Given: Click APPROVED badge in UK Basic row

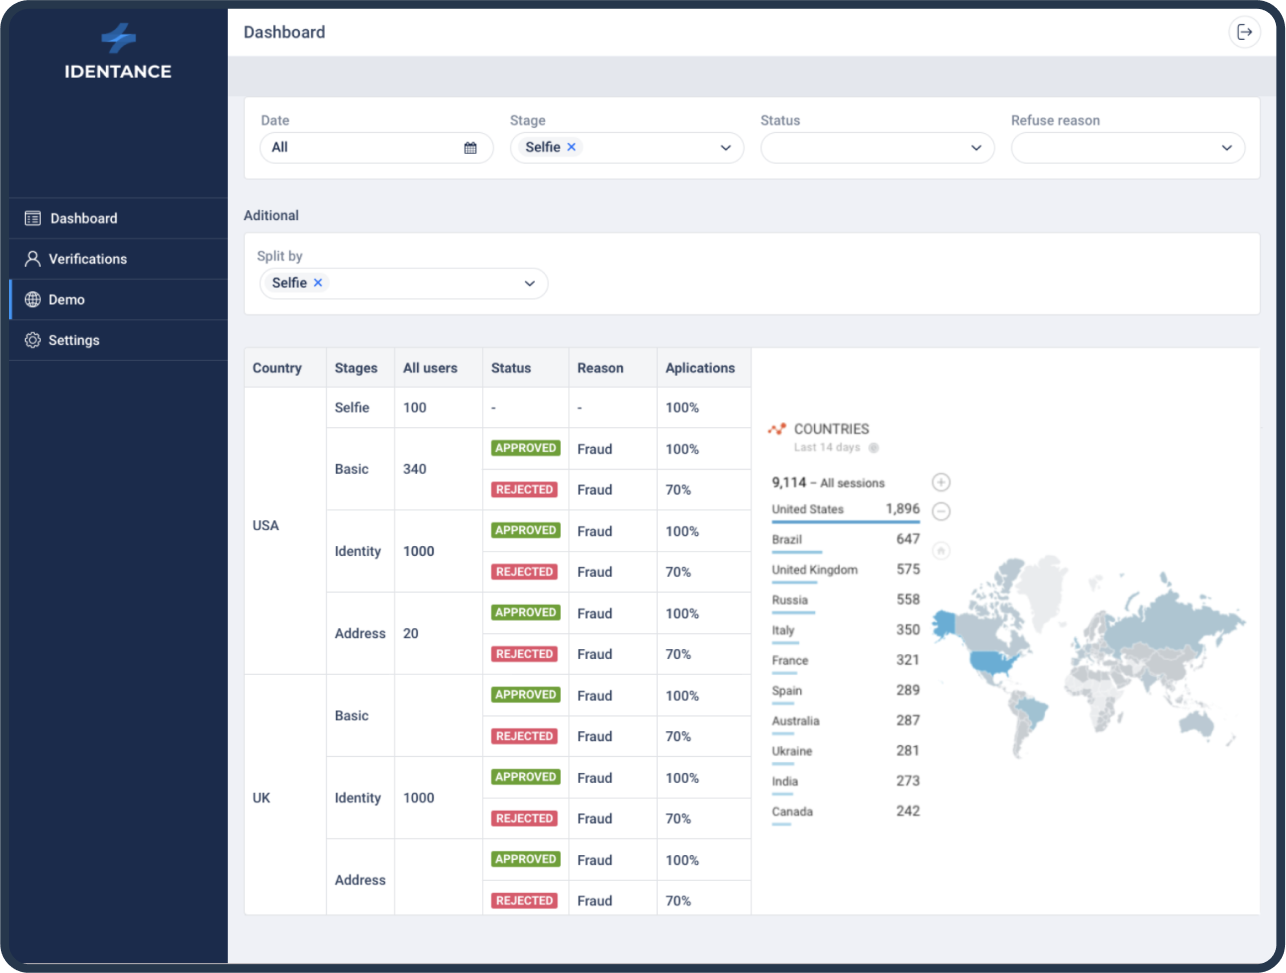Looking at the screenshot, I should pyautogui.click(x=525, y=695).
